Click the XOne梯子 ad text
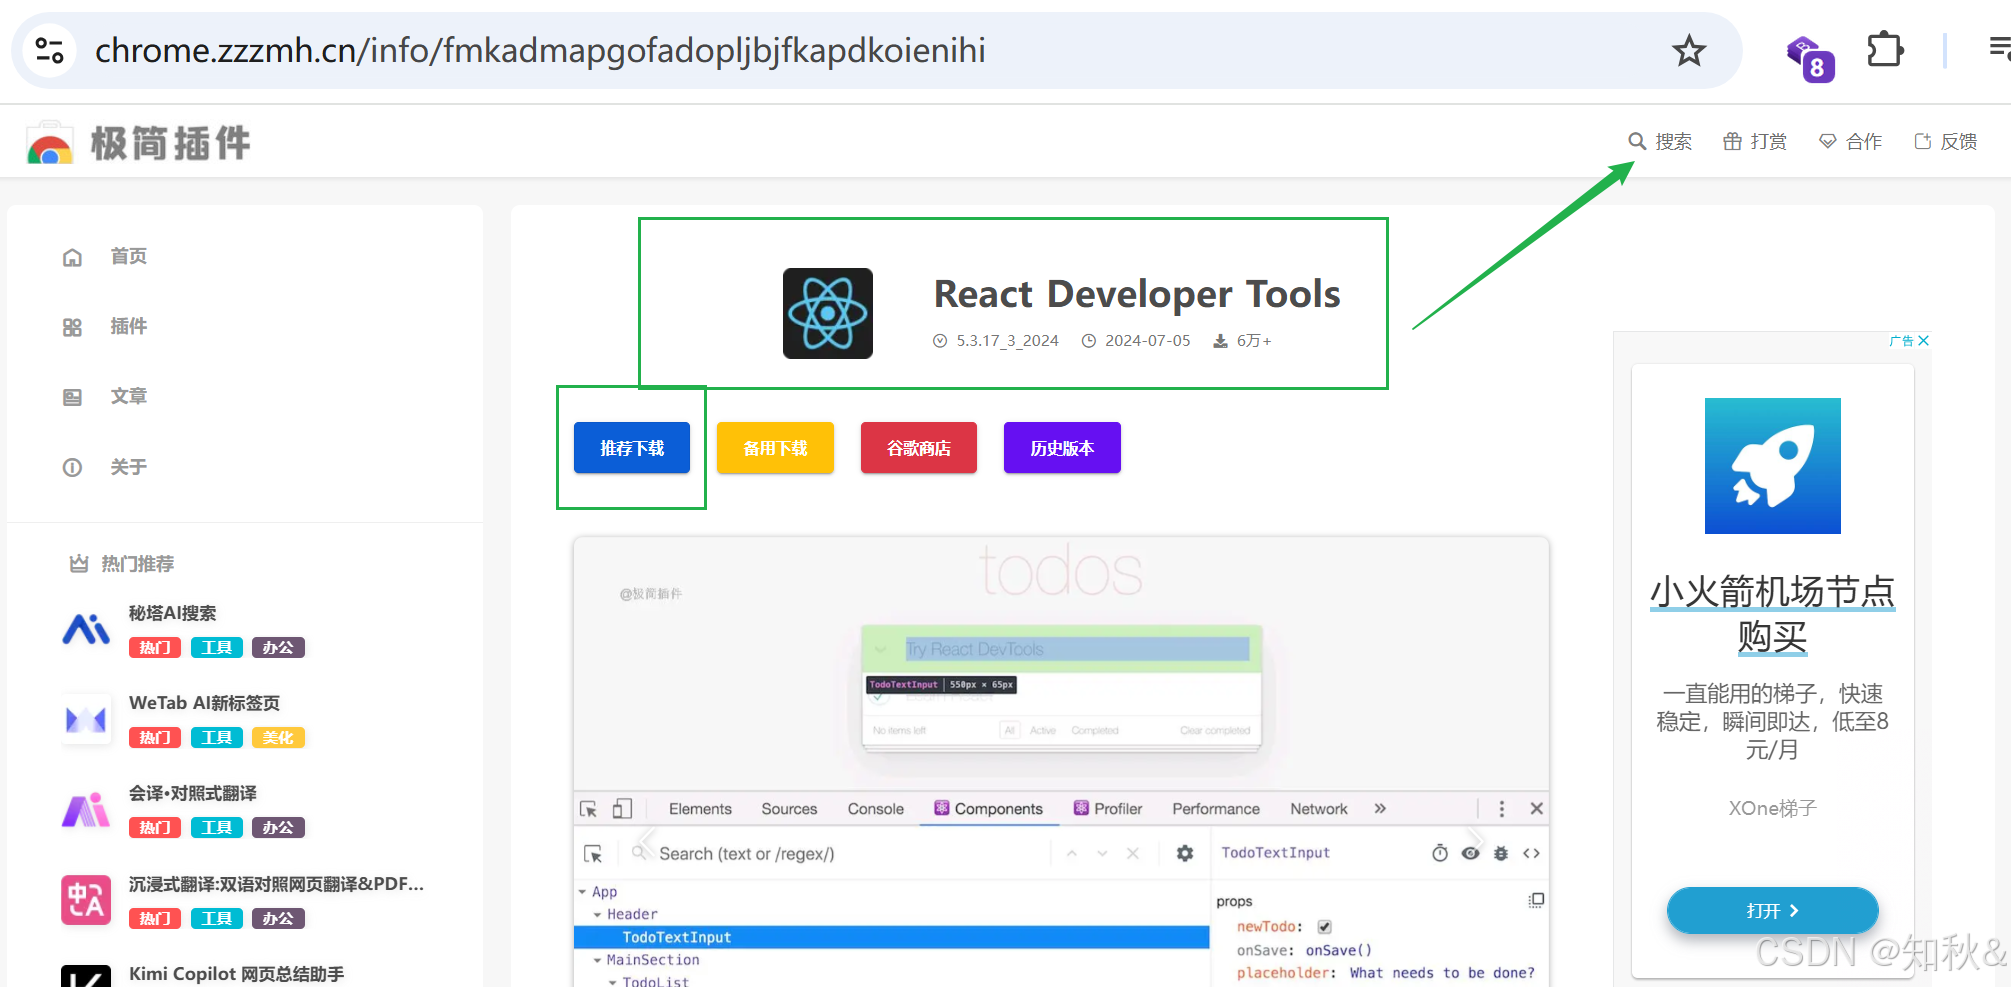The height and width of the screenshot is (987, 2011). [x=1772, y=808]
